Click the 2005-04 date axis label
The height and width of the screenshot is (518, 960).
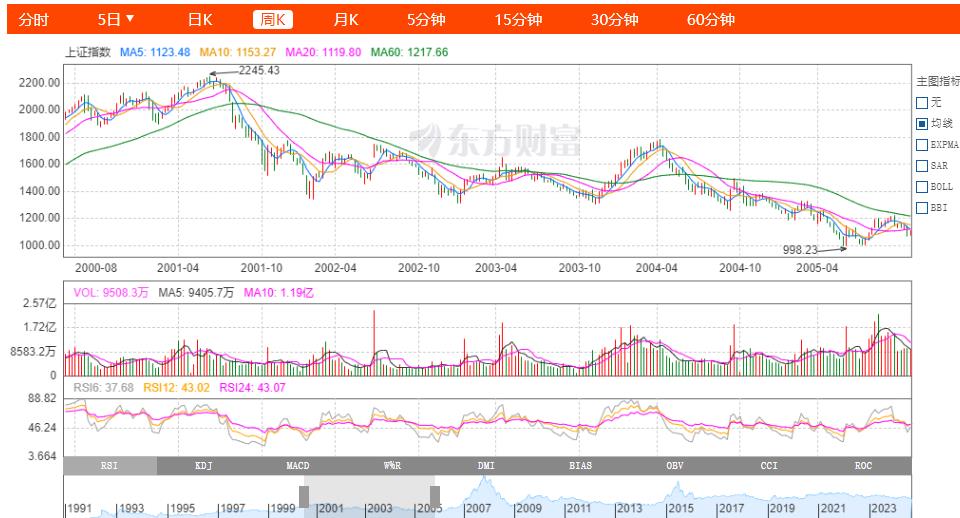[x=817, y=268]
